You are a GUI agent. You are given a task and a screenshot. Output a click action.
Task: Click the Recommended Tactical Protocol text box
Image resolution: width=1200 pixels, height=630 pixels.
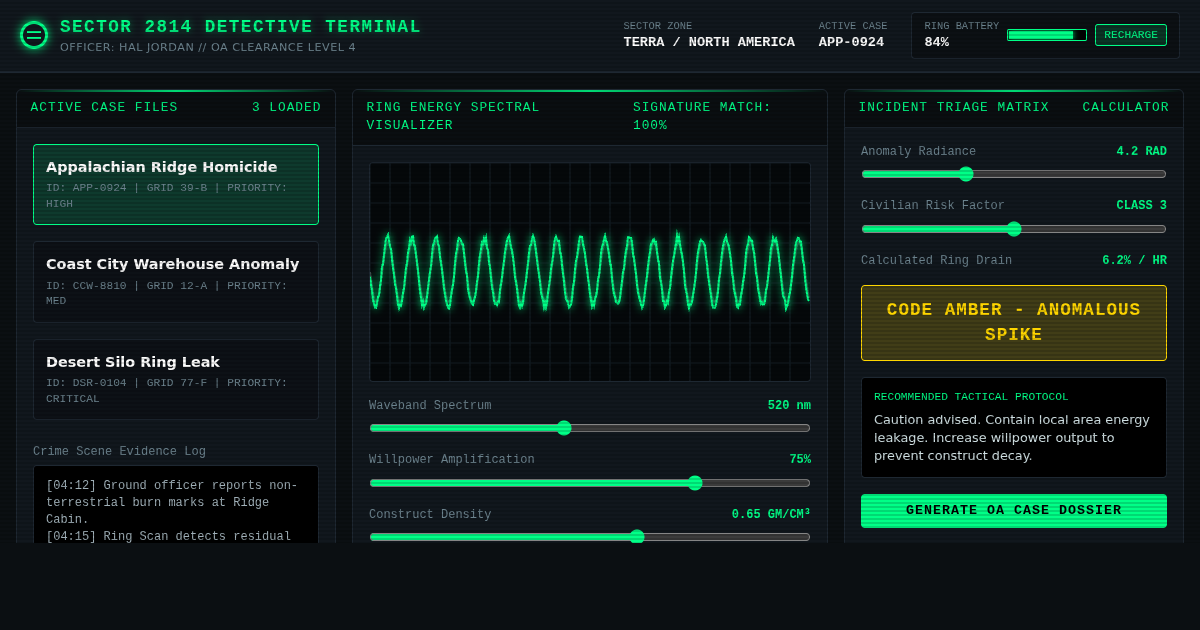[1014, 428]
